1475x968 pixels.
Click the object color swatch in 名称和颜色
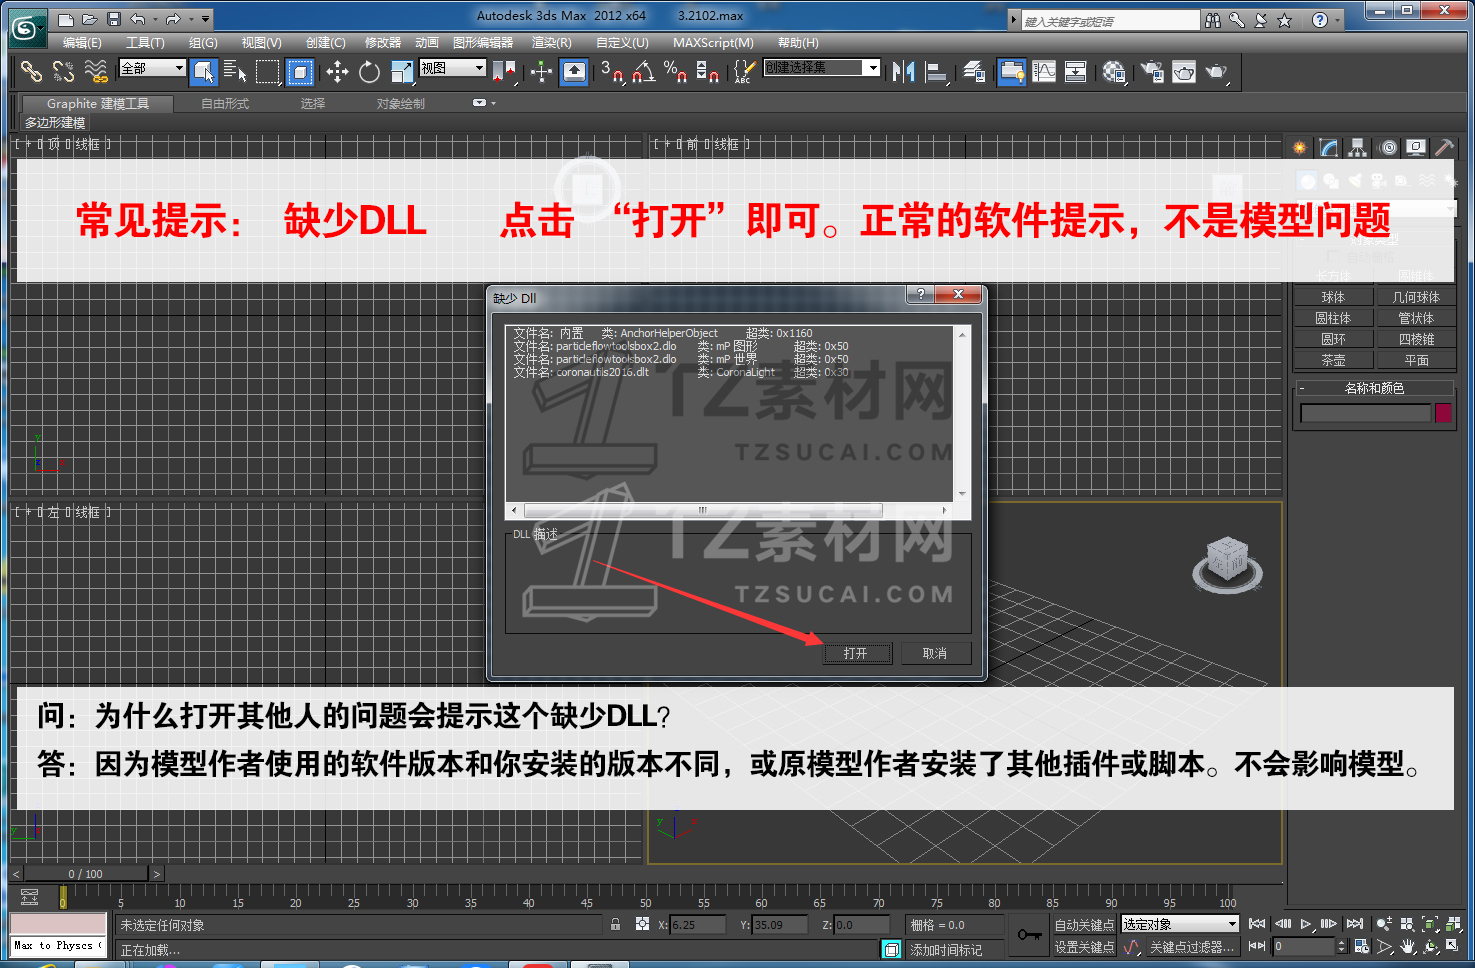(x=1443, y=413)
